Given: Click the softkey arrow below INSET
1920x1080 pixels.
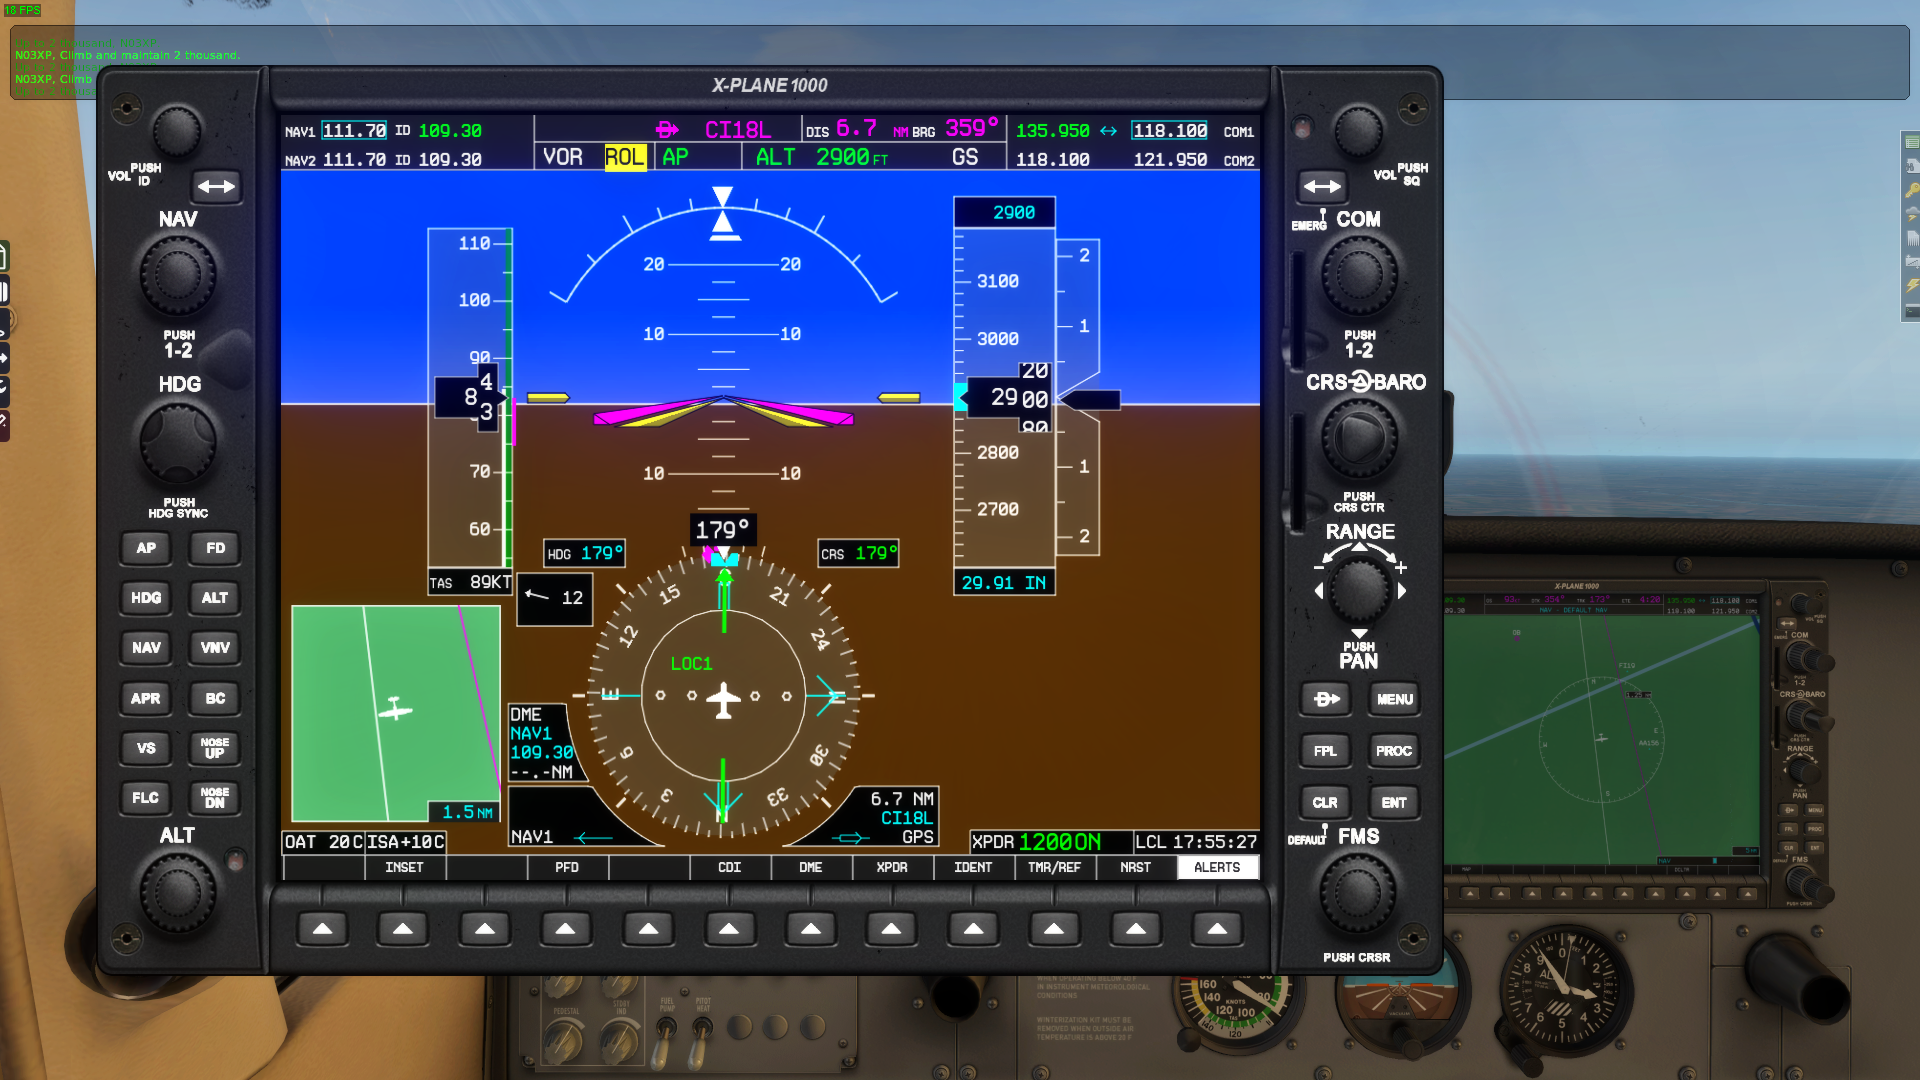Looking at the screenshot, I should point(403,929).
